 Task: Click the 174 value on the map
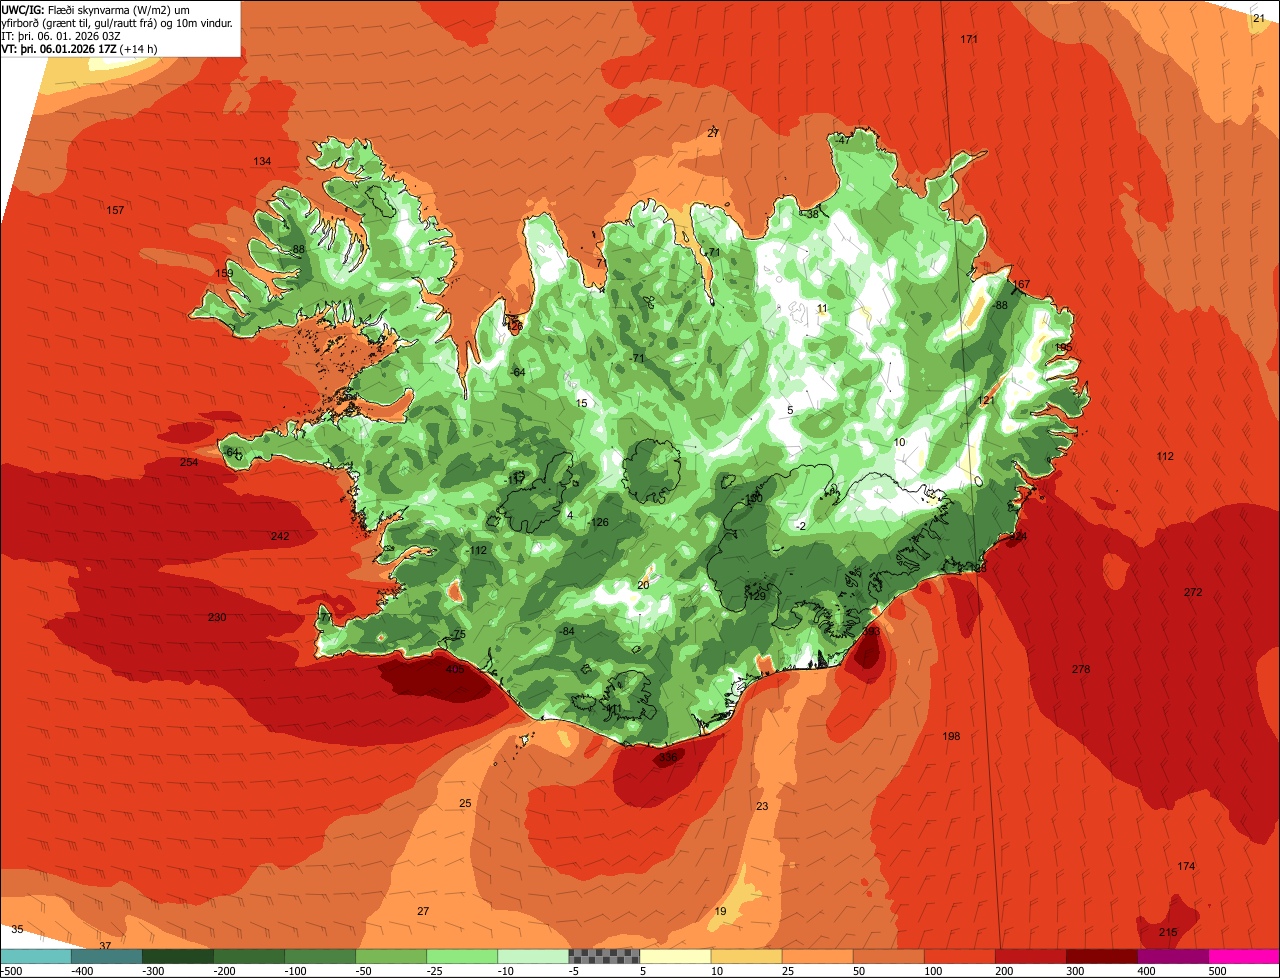click(1186, 865)
